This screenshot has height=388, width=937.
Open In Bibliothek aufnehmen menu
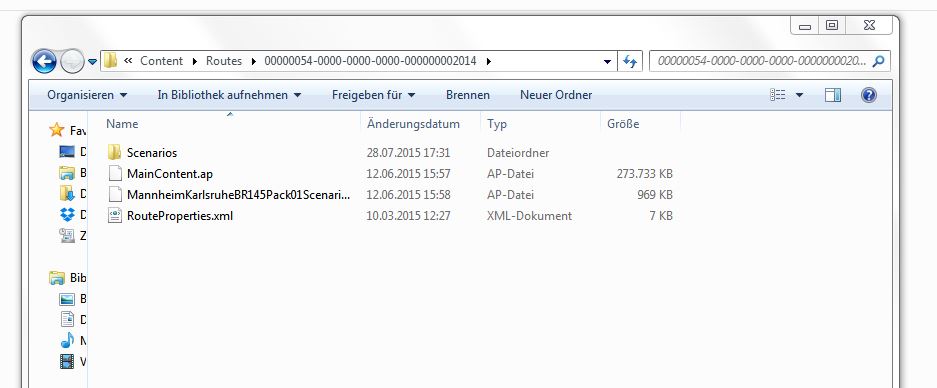pyautogui.click(x=229, y=95)
